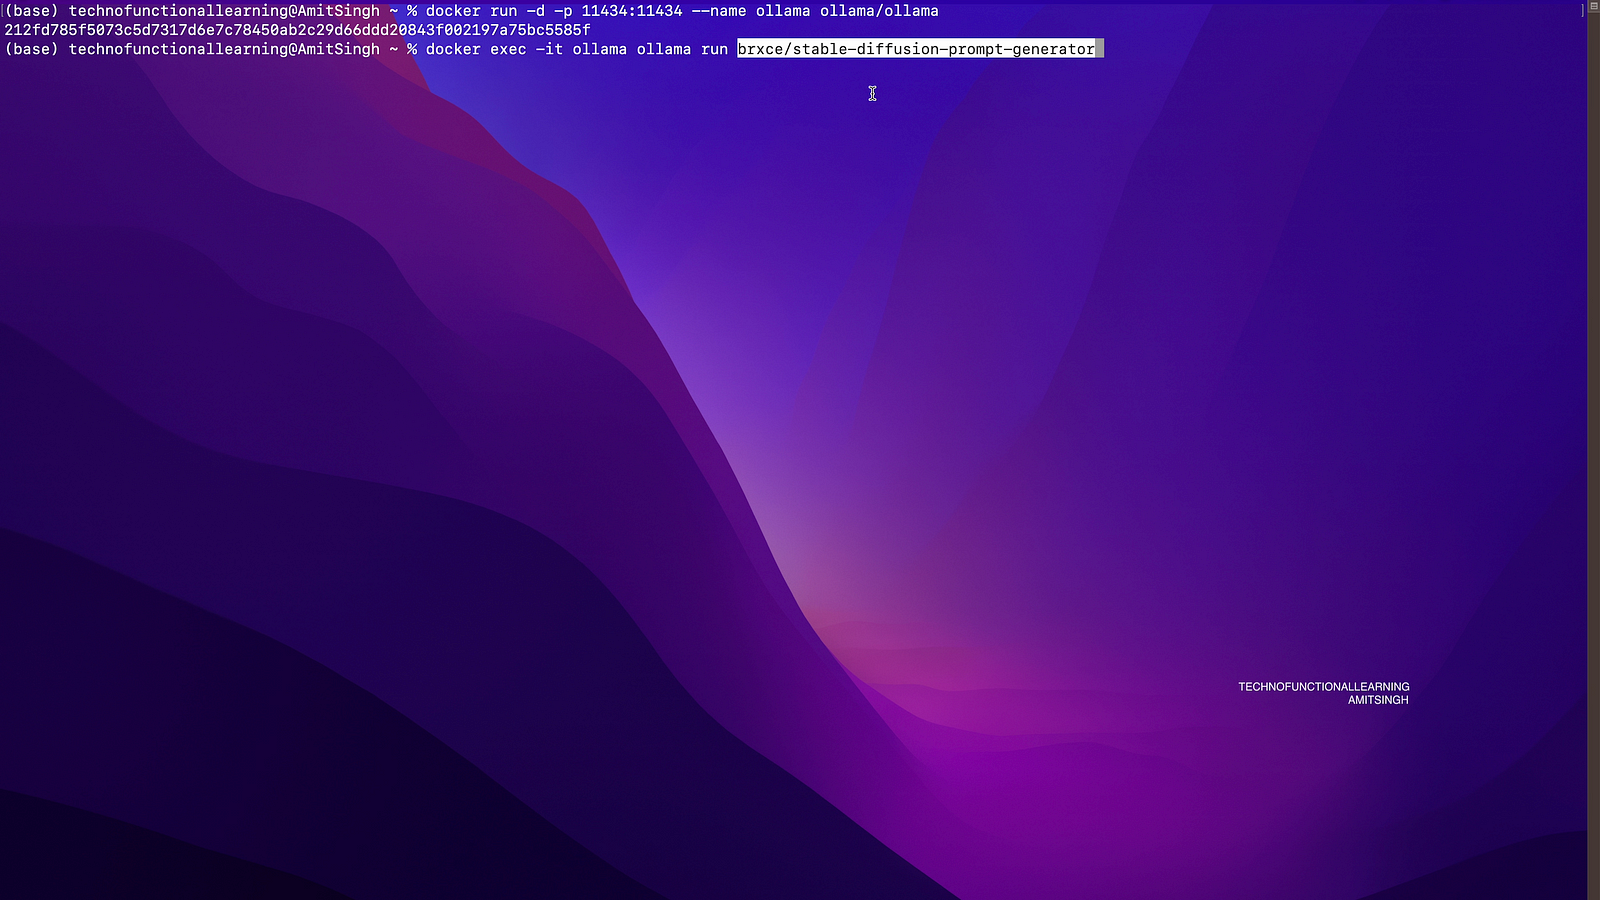Click the TECHNOFUNCTIONALLEARNING watermark text

[1323, 687]
